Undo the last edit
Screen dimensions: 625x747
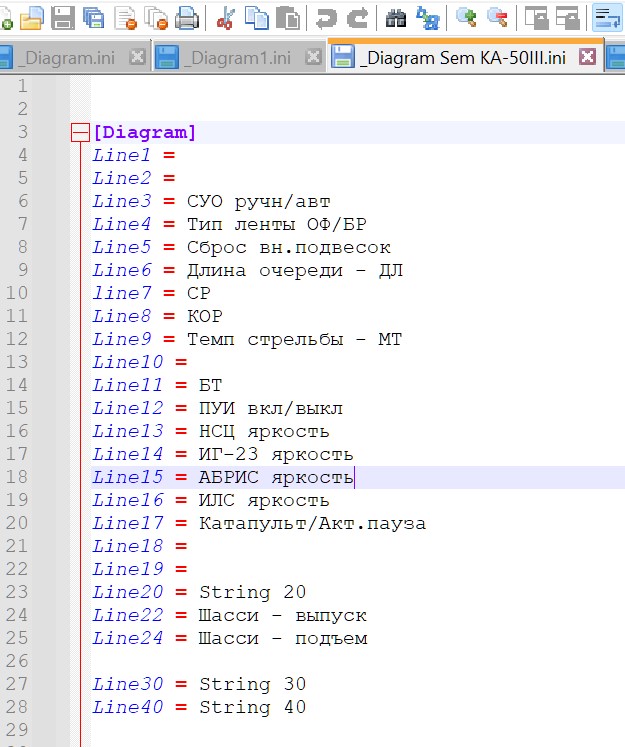326,18
